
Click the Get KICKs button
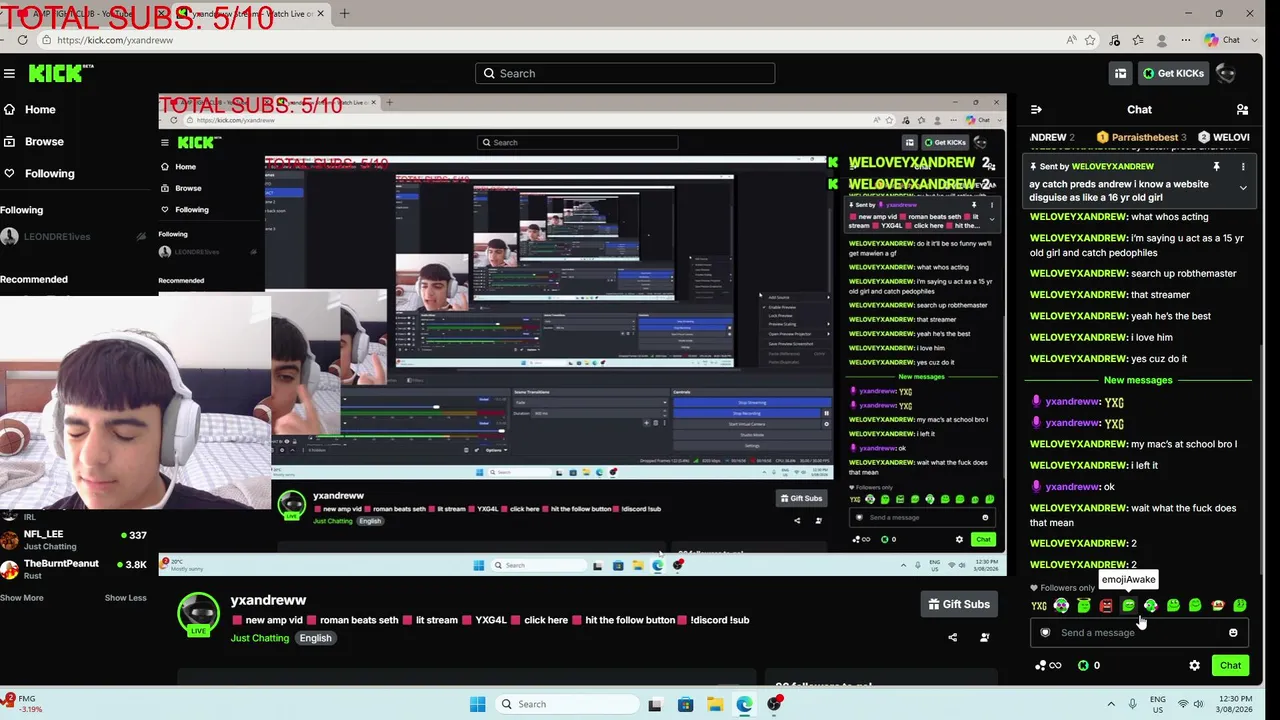click(1173, 73)
